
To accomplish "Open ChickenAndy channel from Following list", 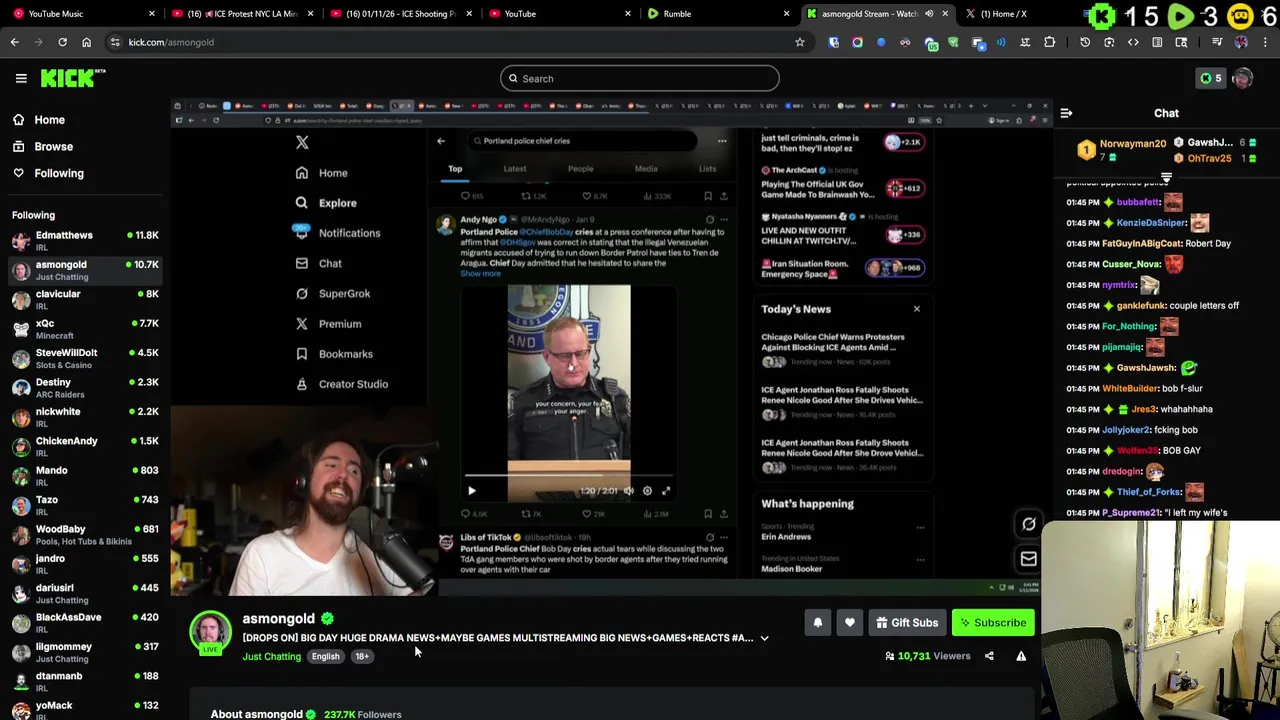I will [x=84, y=447].
